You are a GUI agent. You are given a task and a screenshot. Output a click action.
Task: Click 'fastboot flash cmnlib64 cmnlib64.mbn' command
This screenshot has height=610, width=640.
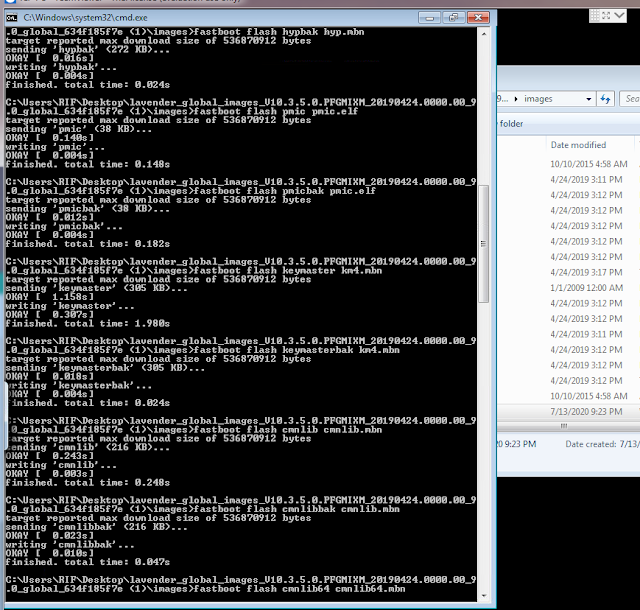[x=300, y=589]
